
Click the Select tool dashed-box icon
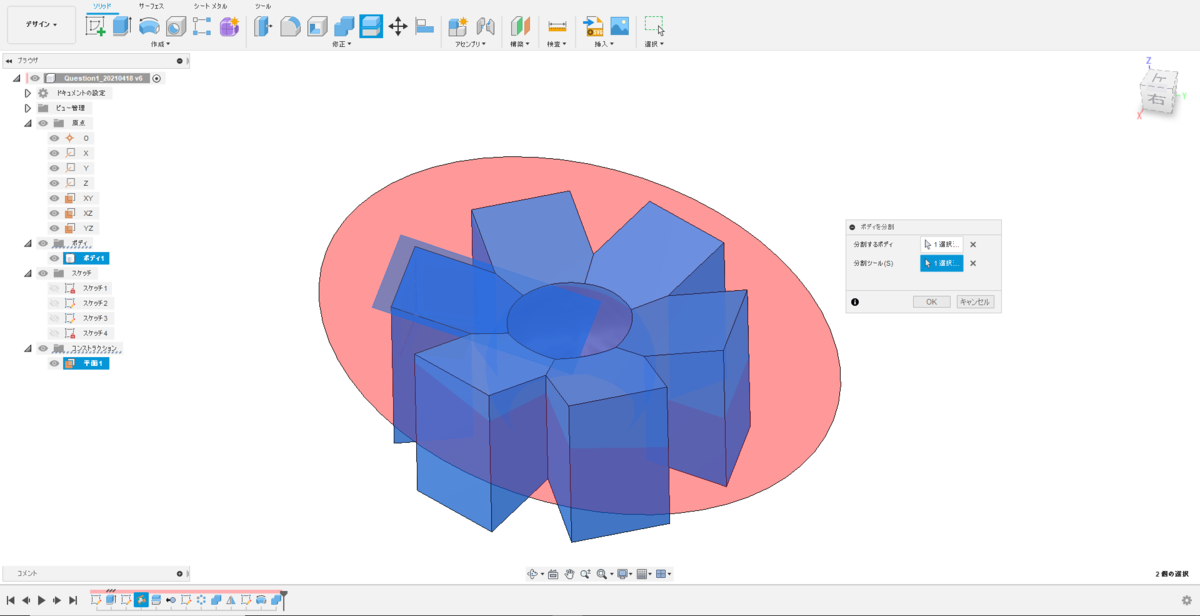tap(655, 27)
